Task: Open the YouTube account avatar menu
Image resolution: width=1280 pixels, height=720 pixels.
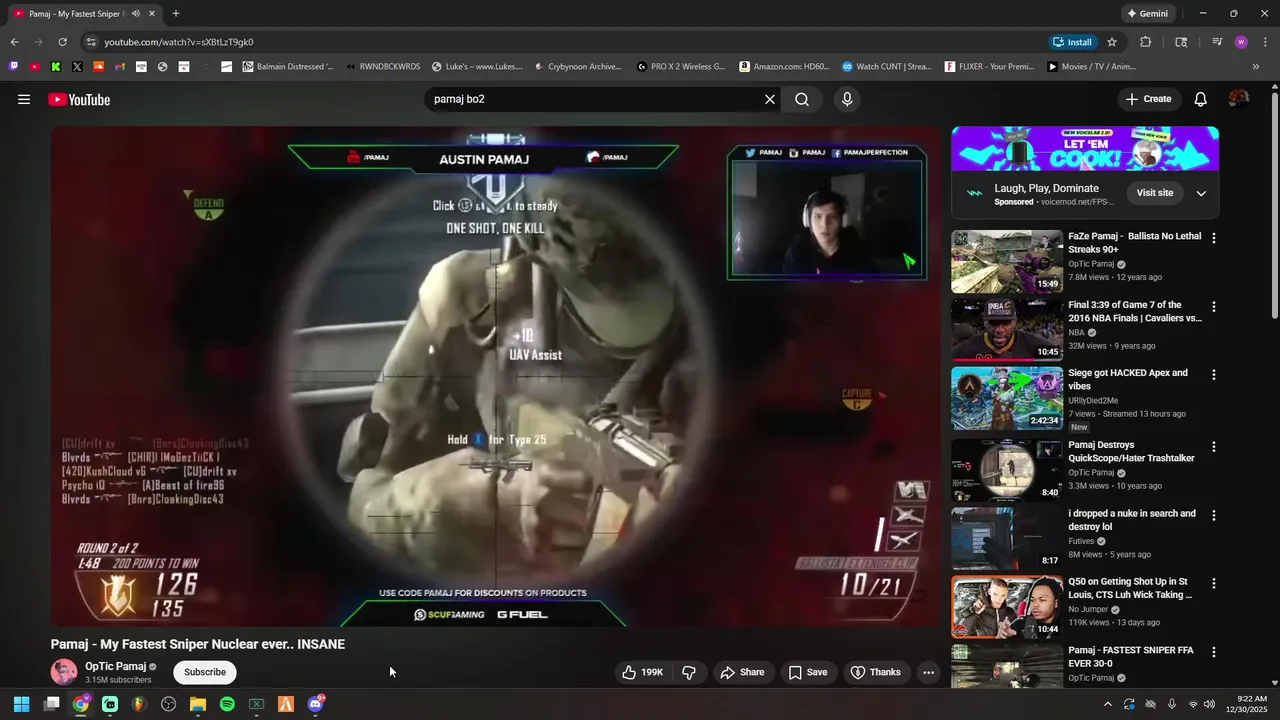Action: (x=1239, y=99)
